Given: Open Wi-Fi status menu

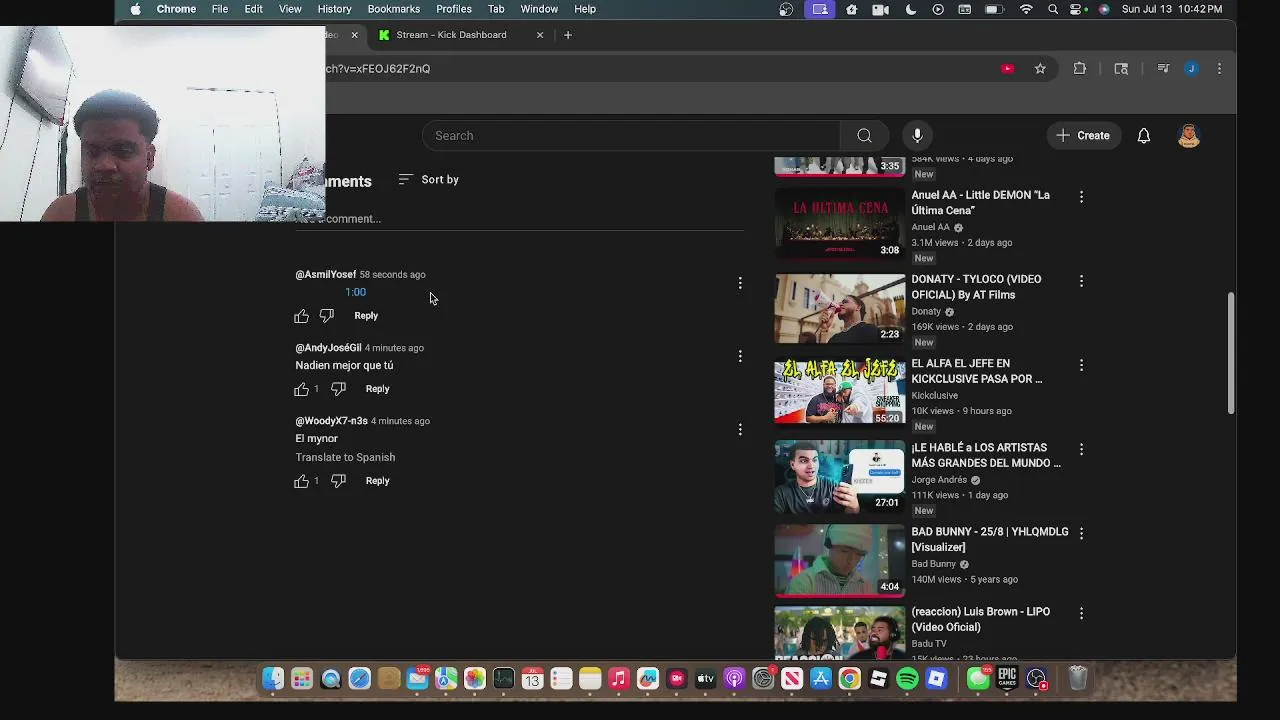Looking at the screenshot, I should 1026,9.
